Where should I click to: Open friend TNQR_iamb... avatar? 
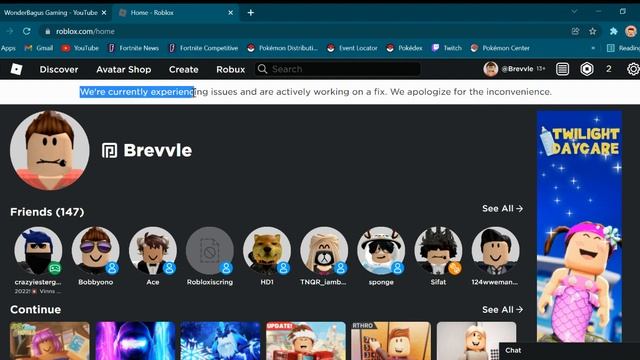(x=324, y=251)
